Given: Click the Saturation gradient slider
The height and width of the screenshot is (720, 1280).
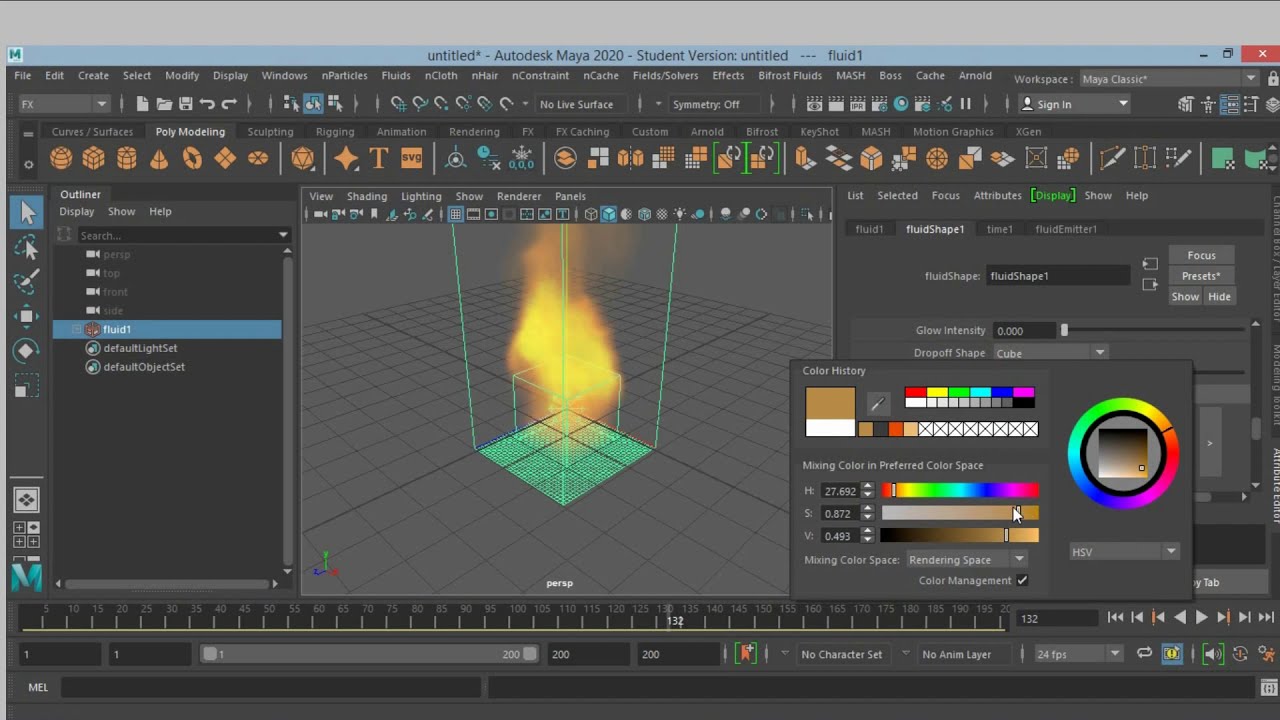Looking at the screenshot, I should [x=960, y=513].
